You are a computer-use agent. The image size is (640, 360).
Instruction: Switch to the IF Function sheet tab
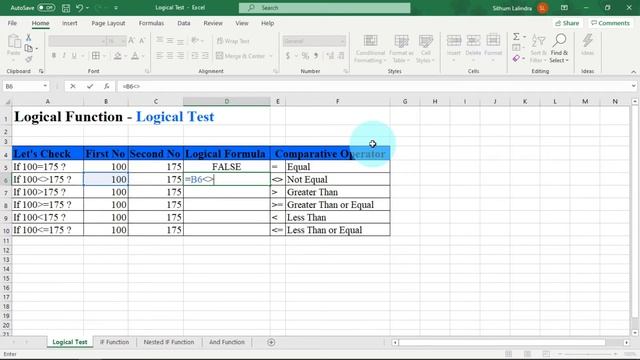[114, 342]
